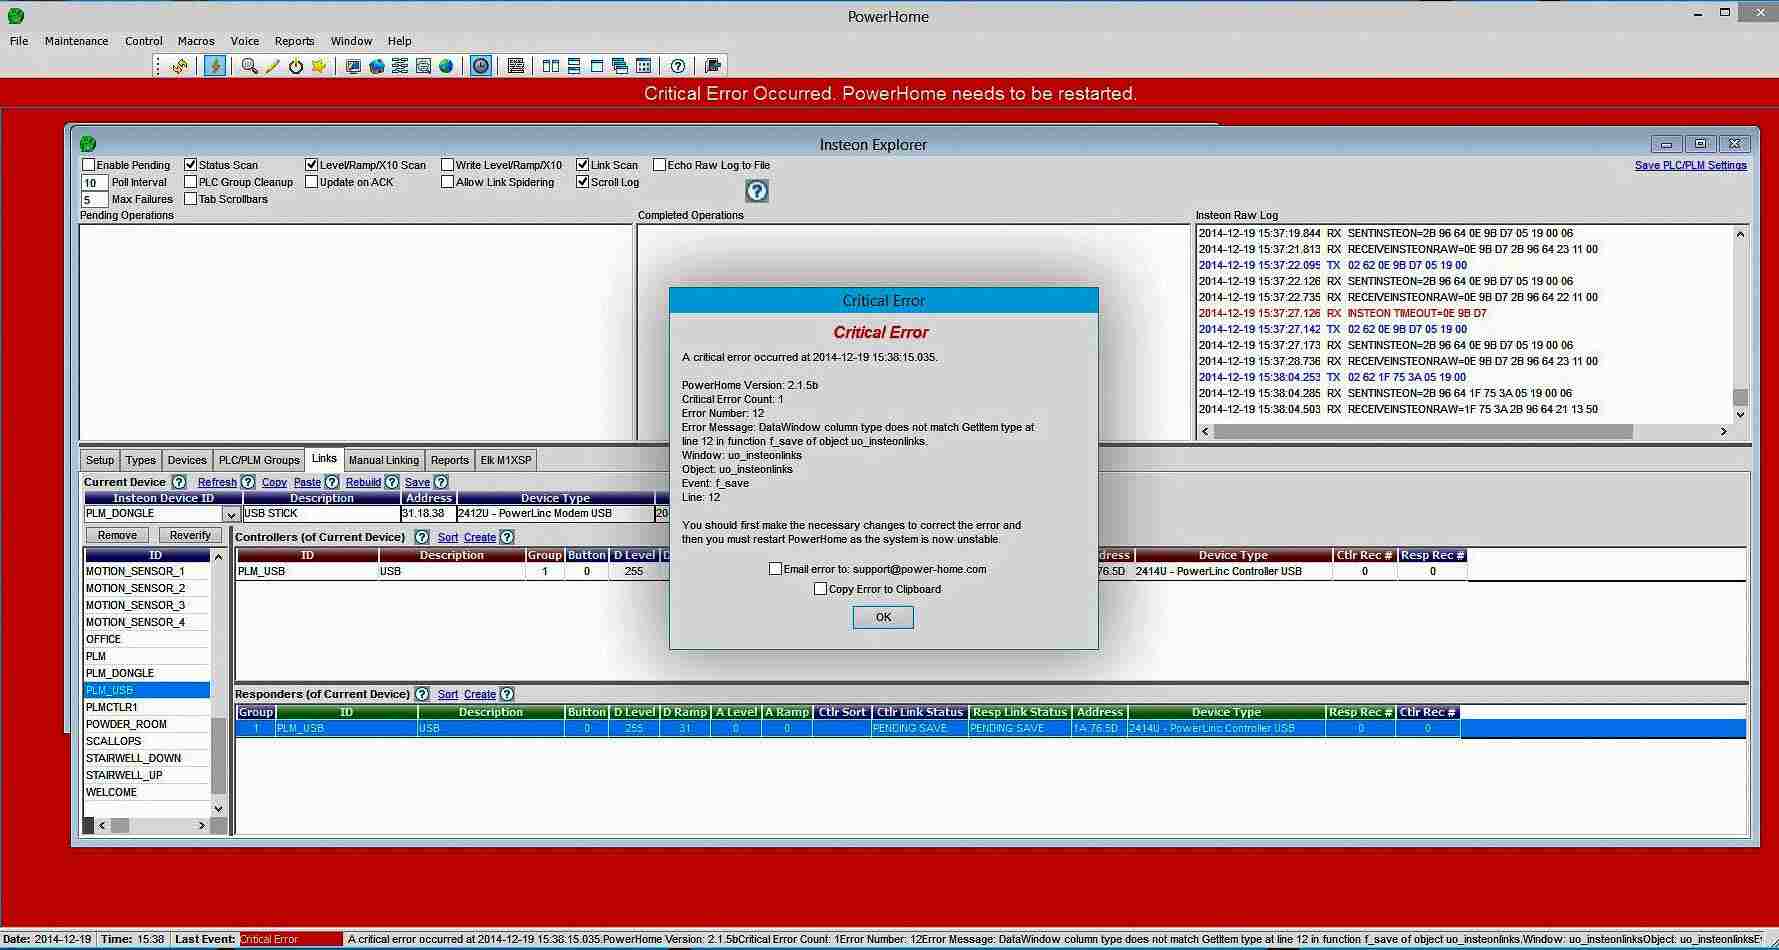Image resolution: width=1779 pixels, height=950 pixels.
Task: Switch to the Manual Linking tab
Action: (383, 460)
